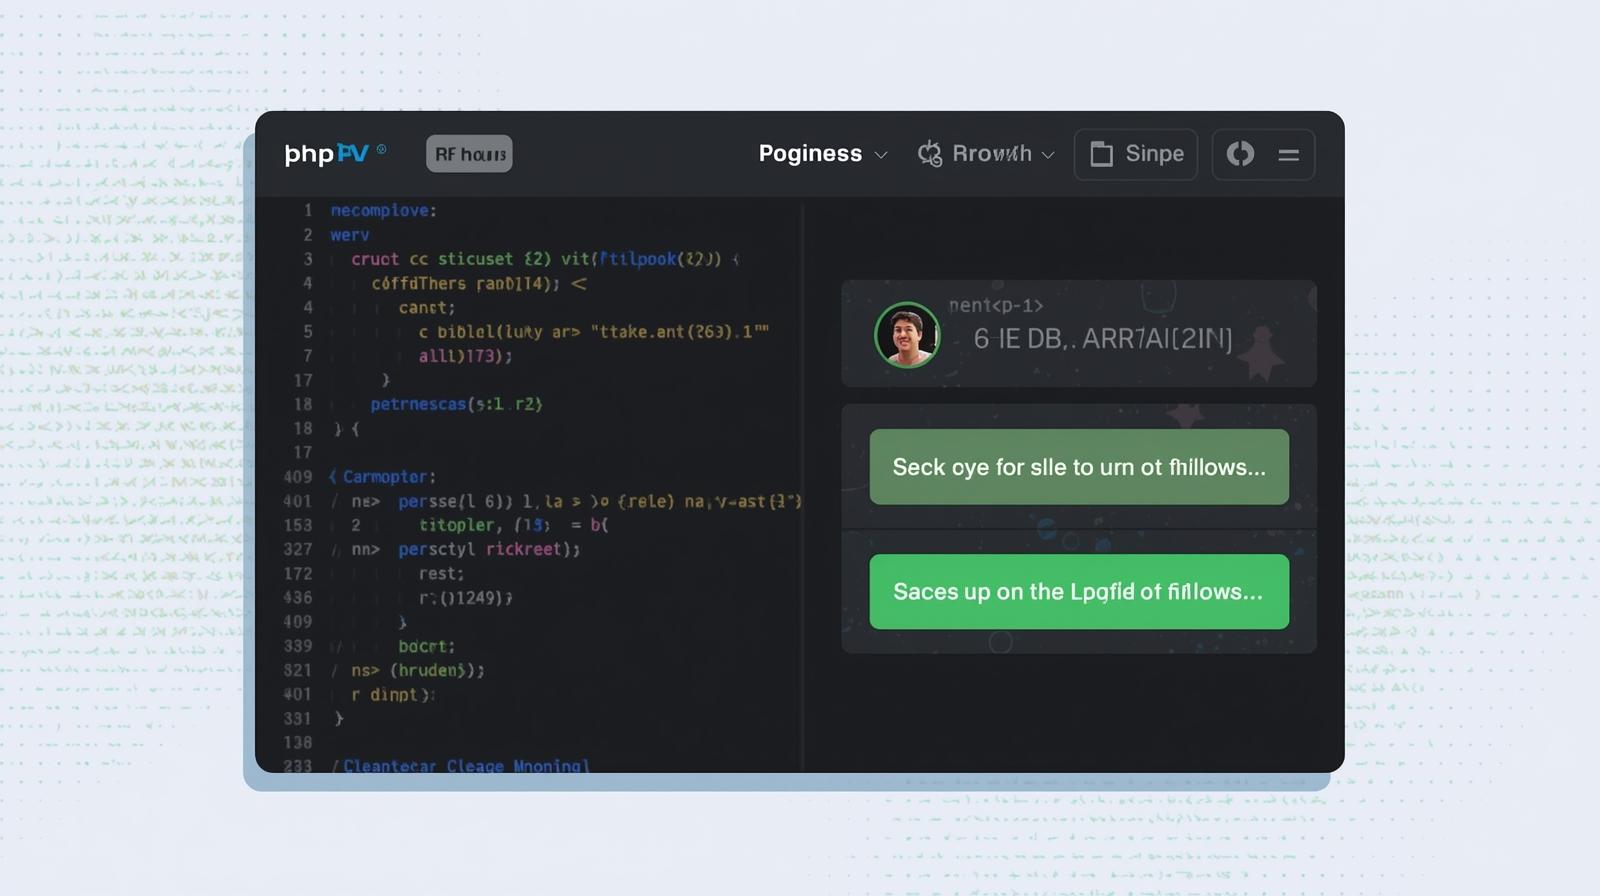1600x896 pixels.
Task: Click the folder icon in Sinpe button
Action: click(x=1101, y=154)
